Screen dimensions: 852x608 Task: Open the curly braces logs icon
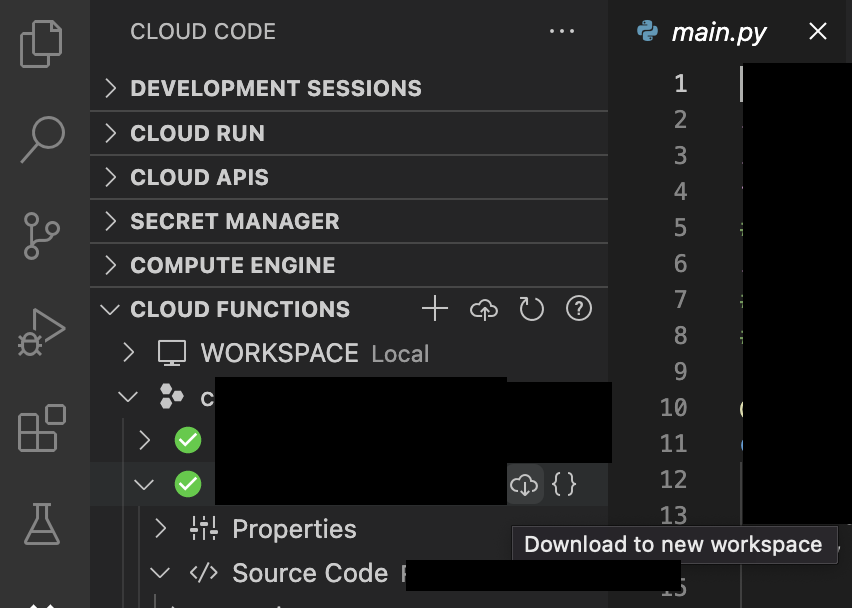pos(564,485)
